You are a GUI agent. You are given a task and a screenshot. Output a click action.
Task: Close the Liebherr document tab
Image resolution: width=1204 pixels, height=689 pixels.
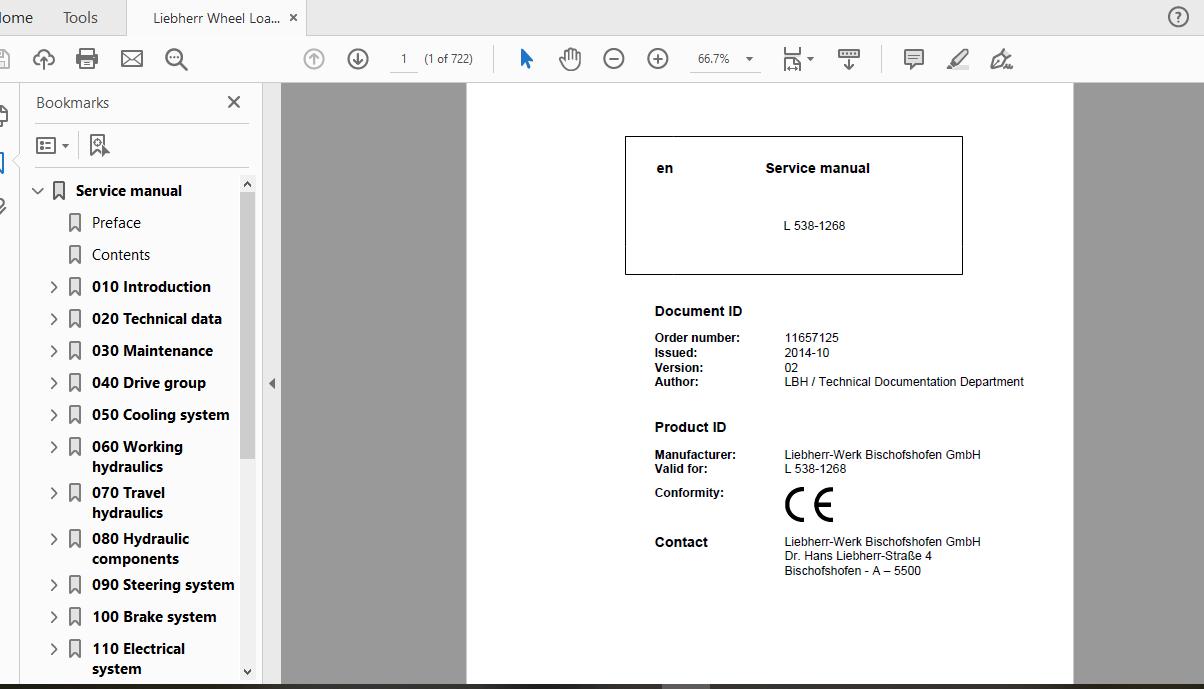pyautogui.click(x=295, y=18)
